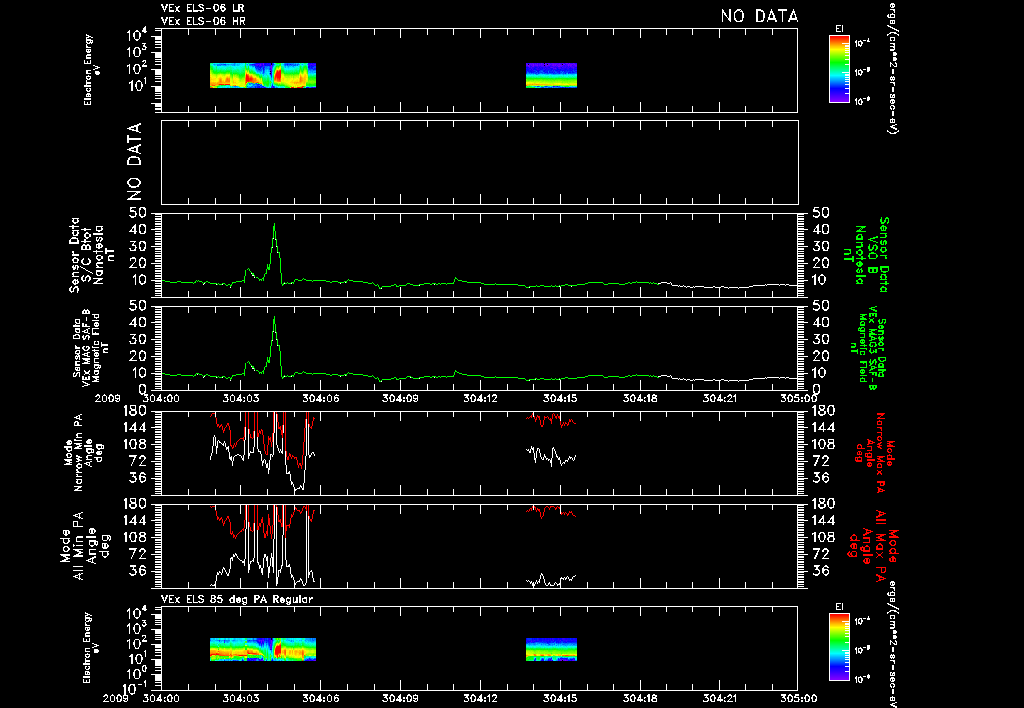Screen dimensions: 1024x708
Task: Click the "Electron Energy eV" label of bottom panel
Action: [x=93, y=647]
